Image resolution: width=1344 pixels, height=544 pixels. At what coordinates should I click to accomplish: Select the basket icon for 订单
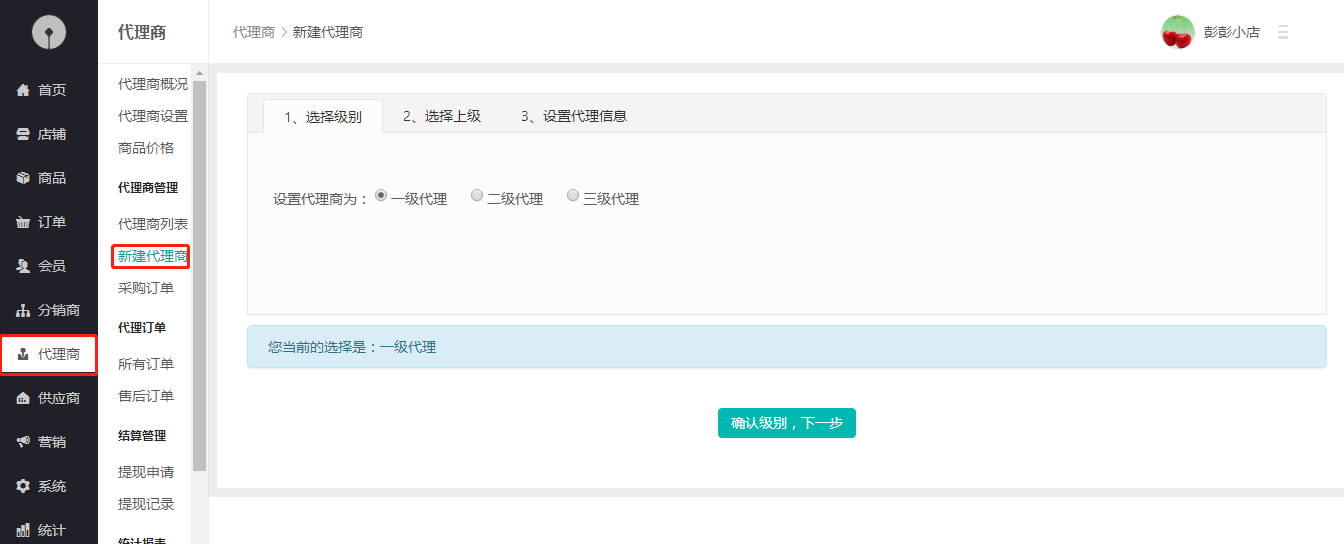(x=23, y=222)
